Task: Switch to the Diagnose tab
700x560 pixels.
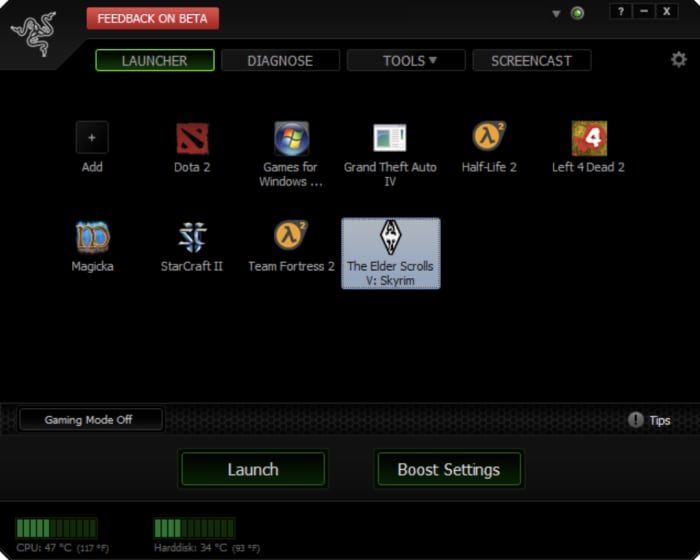Action: (280, 61)
